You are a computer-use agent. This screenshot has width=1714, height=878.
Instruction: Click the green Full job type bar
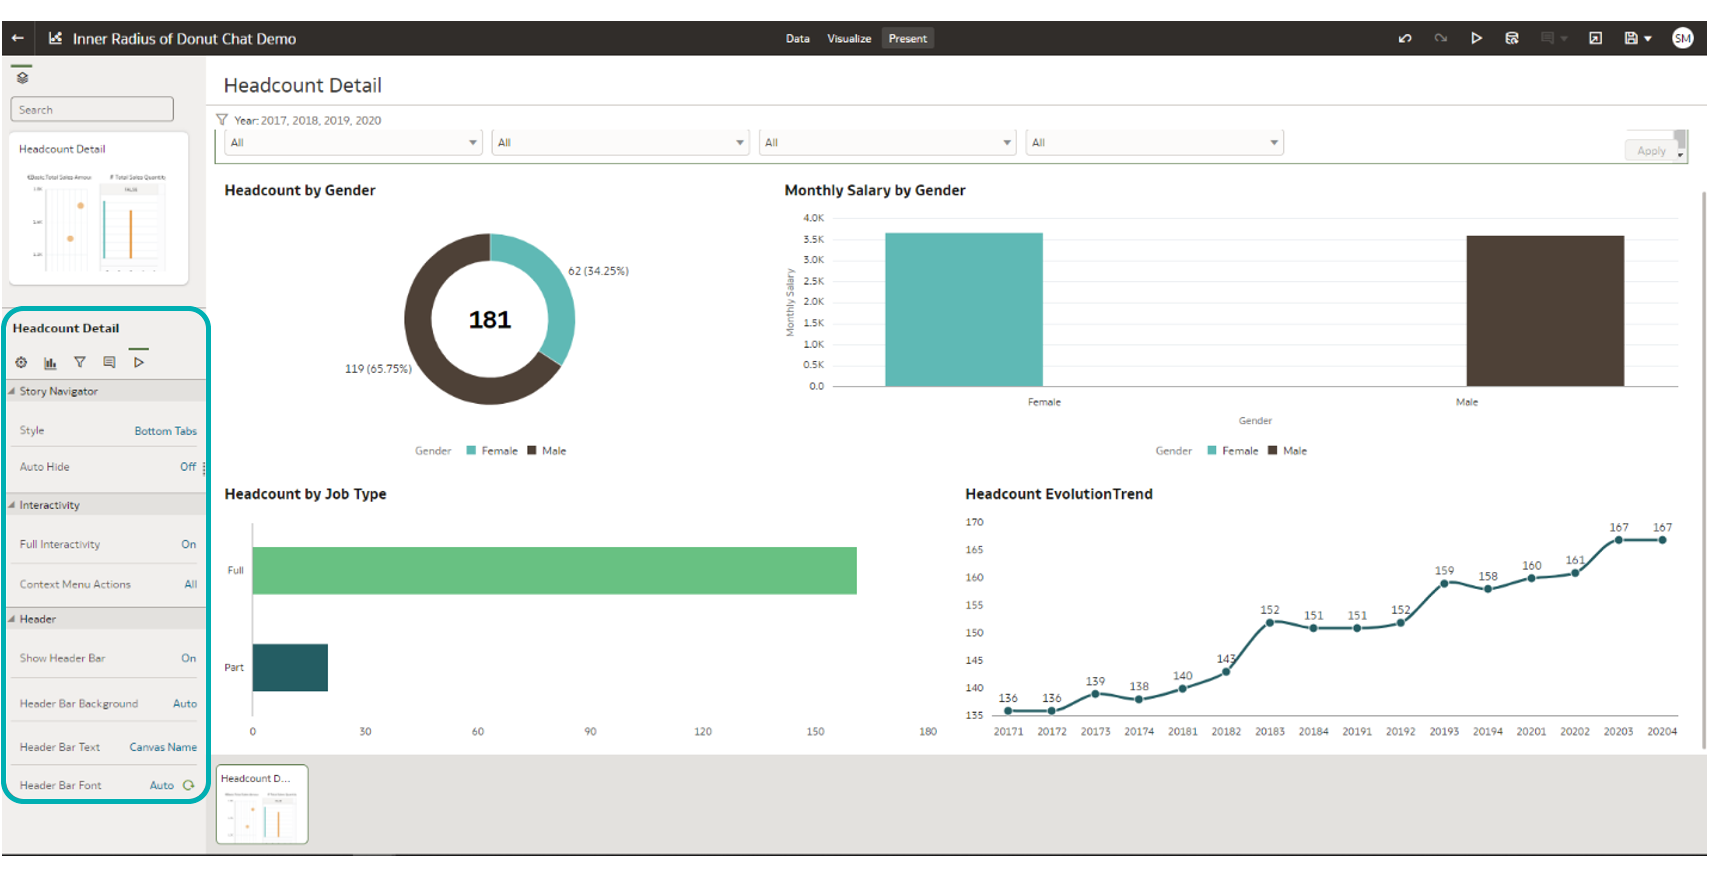tap(554, 571)
